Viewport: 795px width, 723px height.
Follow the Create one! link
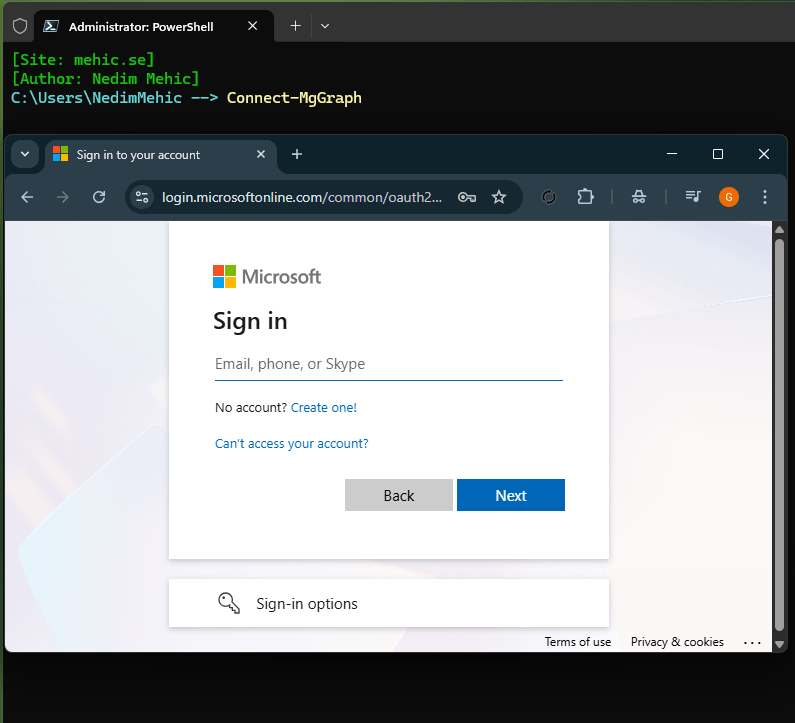[x=323, y=408]
